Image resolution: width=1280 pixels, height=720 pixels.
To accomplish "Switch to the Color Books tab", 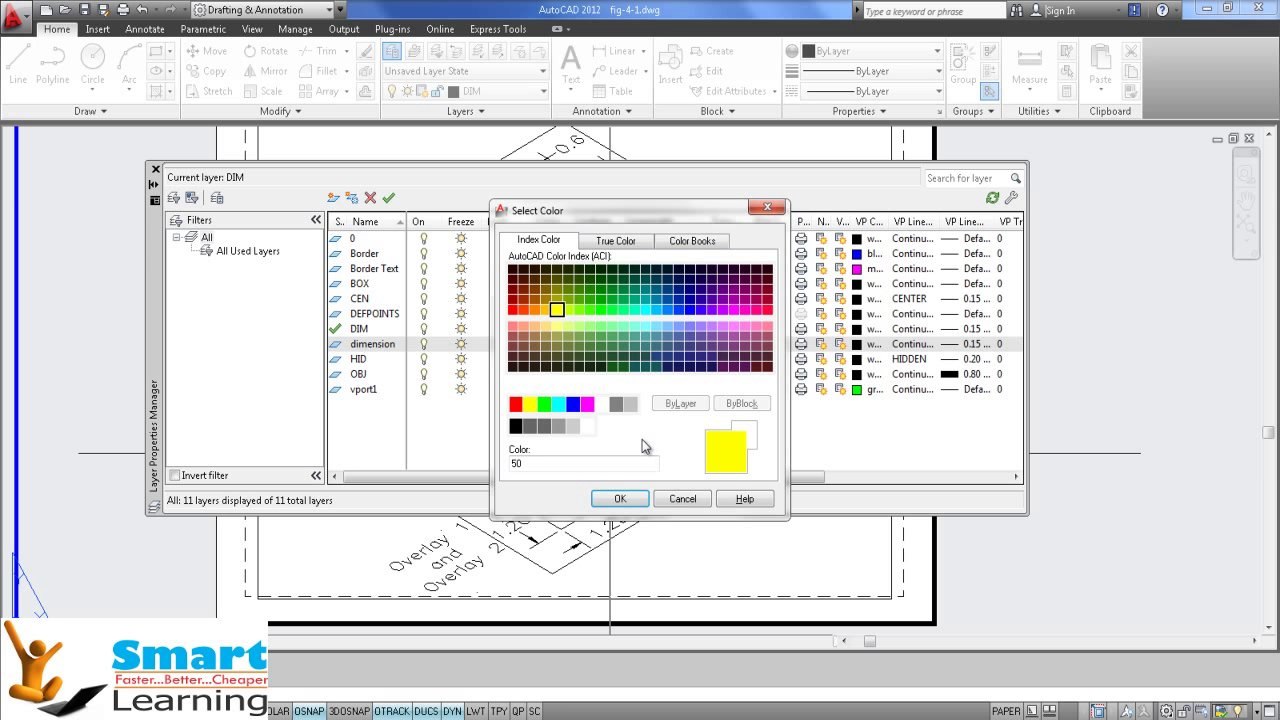I will pyautogui.click(x=692, y=241).
